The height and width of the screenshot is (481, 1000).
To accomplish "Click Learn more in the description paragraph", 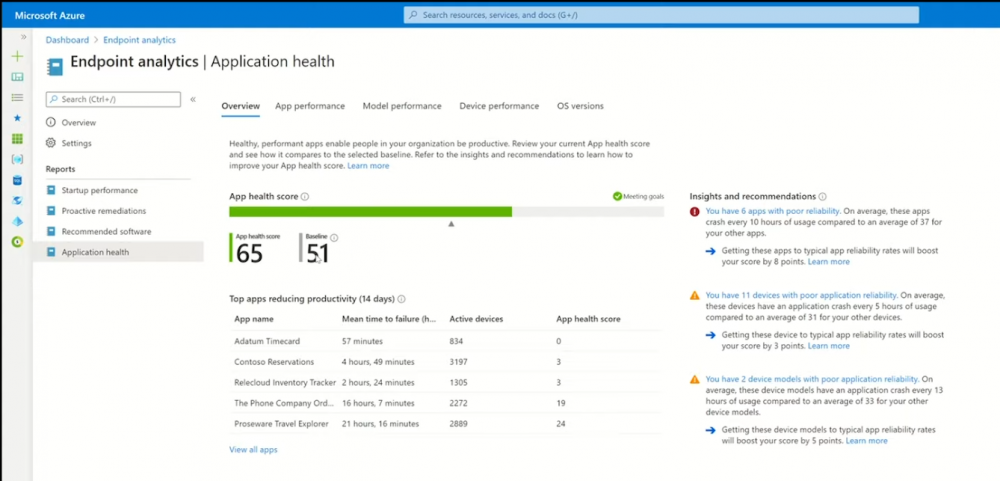I will point(368,166).
